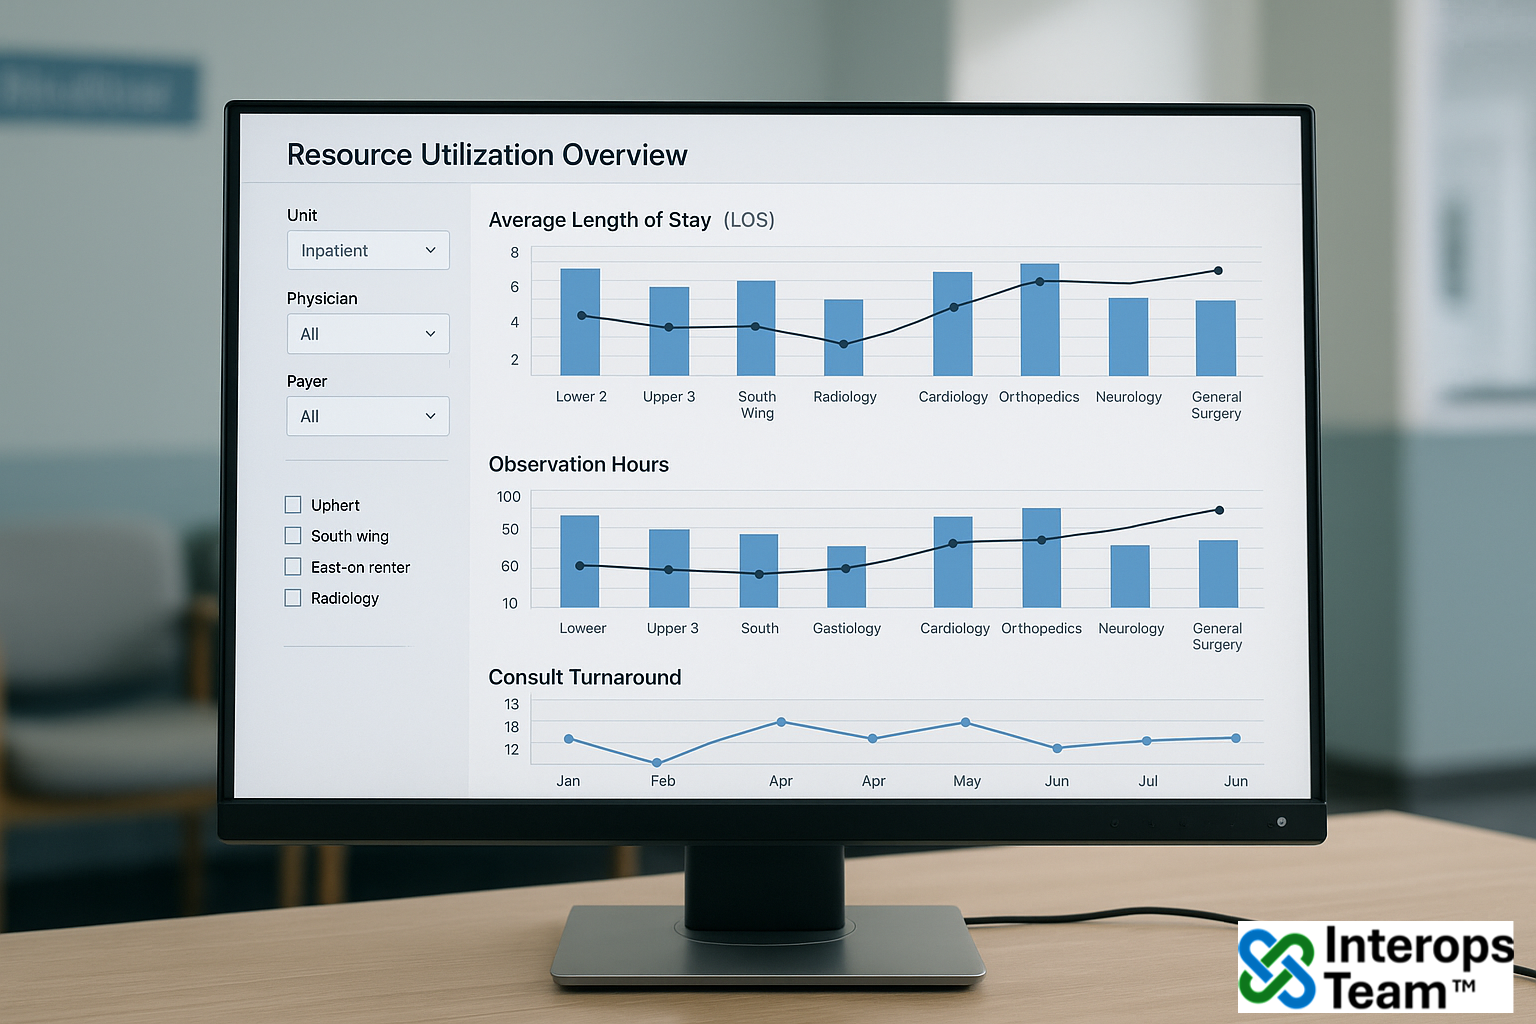Click the Consult Turnaround heading
Screen dimensions: 1536x1024
(x=585, y=677)
